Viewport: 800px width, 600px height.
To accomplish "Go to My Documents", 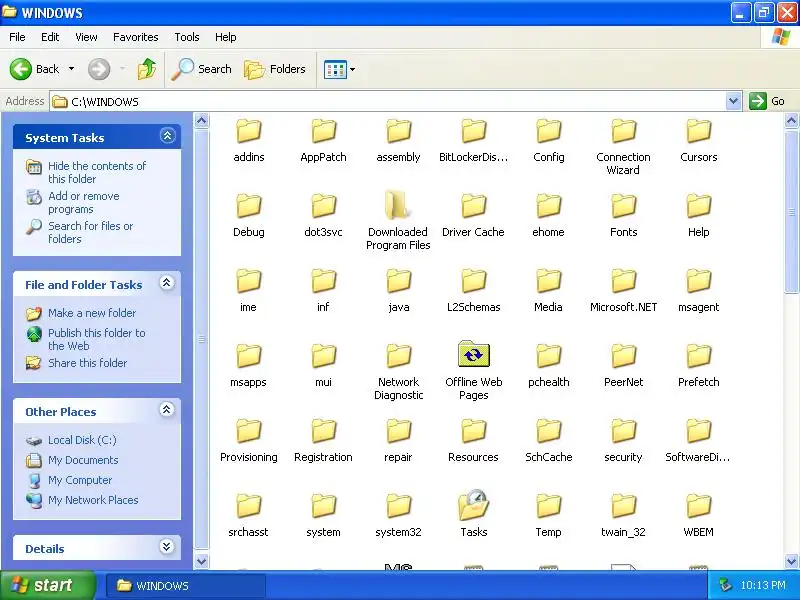I will pyautogui.click(x=83, y=460).
